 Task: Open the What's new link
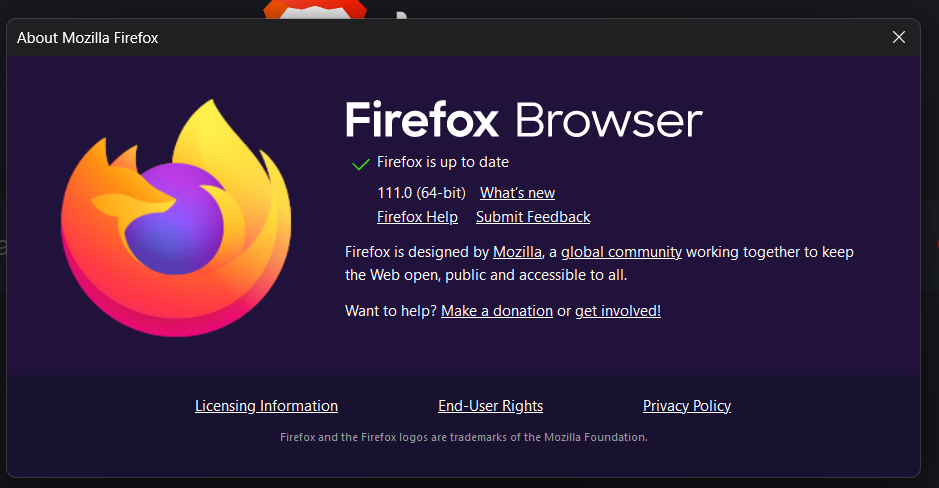coord(517,193)
